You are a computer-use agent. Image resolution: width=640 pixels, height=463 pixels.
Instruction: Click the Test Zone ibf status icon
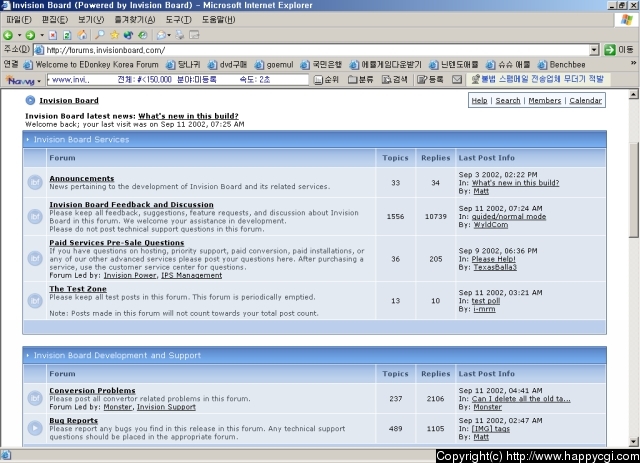pos(35,301)
